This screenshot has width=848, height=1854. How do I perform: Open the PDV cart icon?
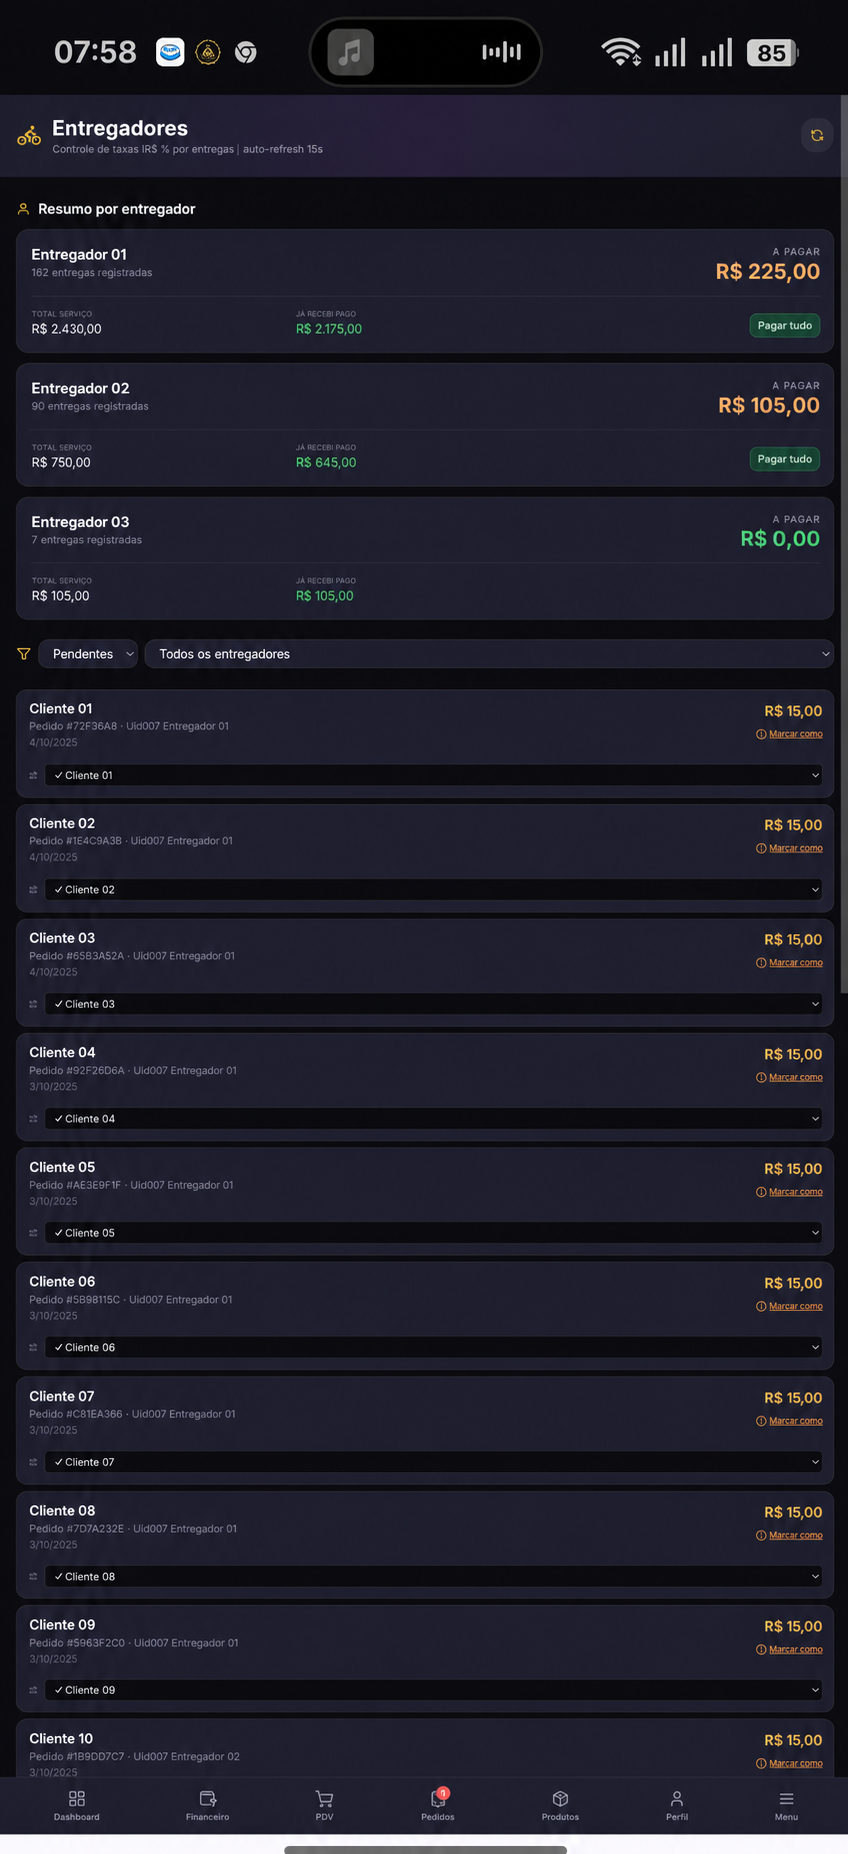[x=324, y=1798]
